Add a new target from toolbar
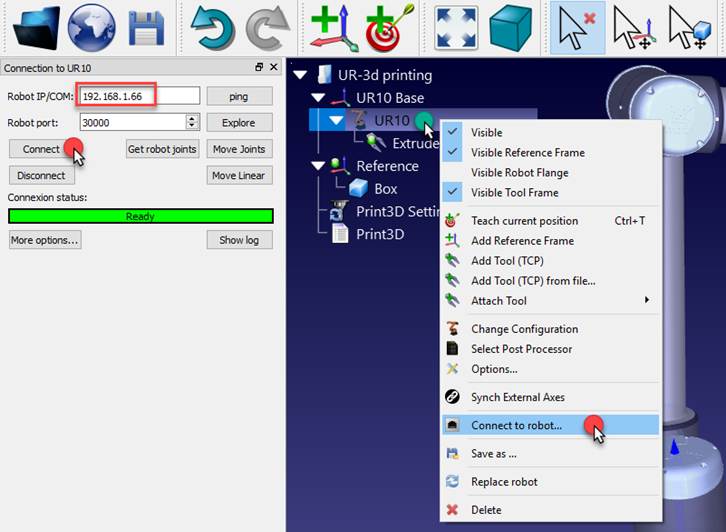The width and height of the screenshot is (726, 532). coord(385,27)
